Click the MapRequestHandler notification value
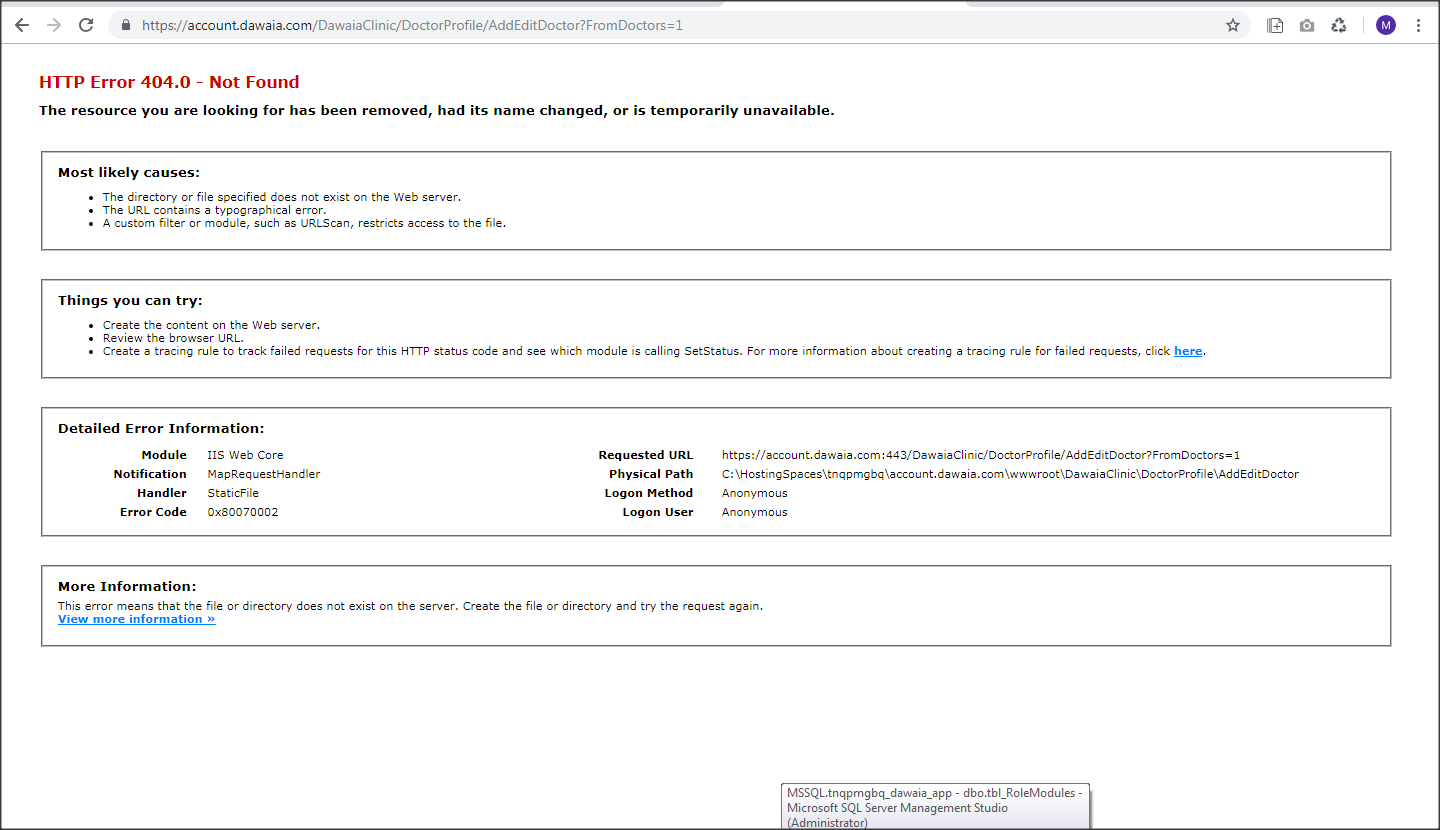Viewport: 1440px width, 830px height. (x=264, y=474)
